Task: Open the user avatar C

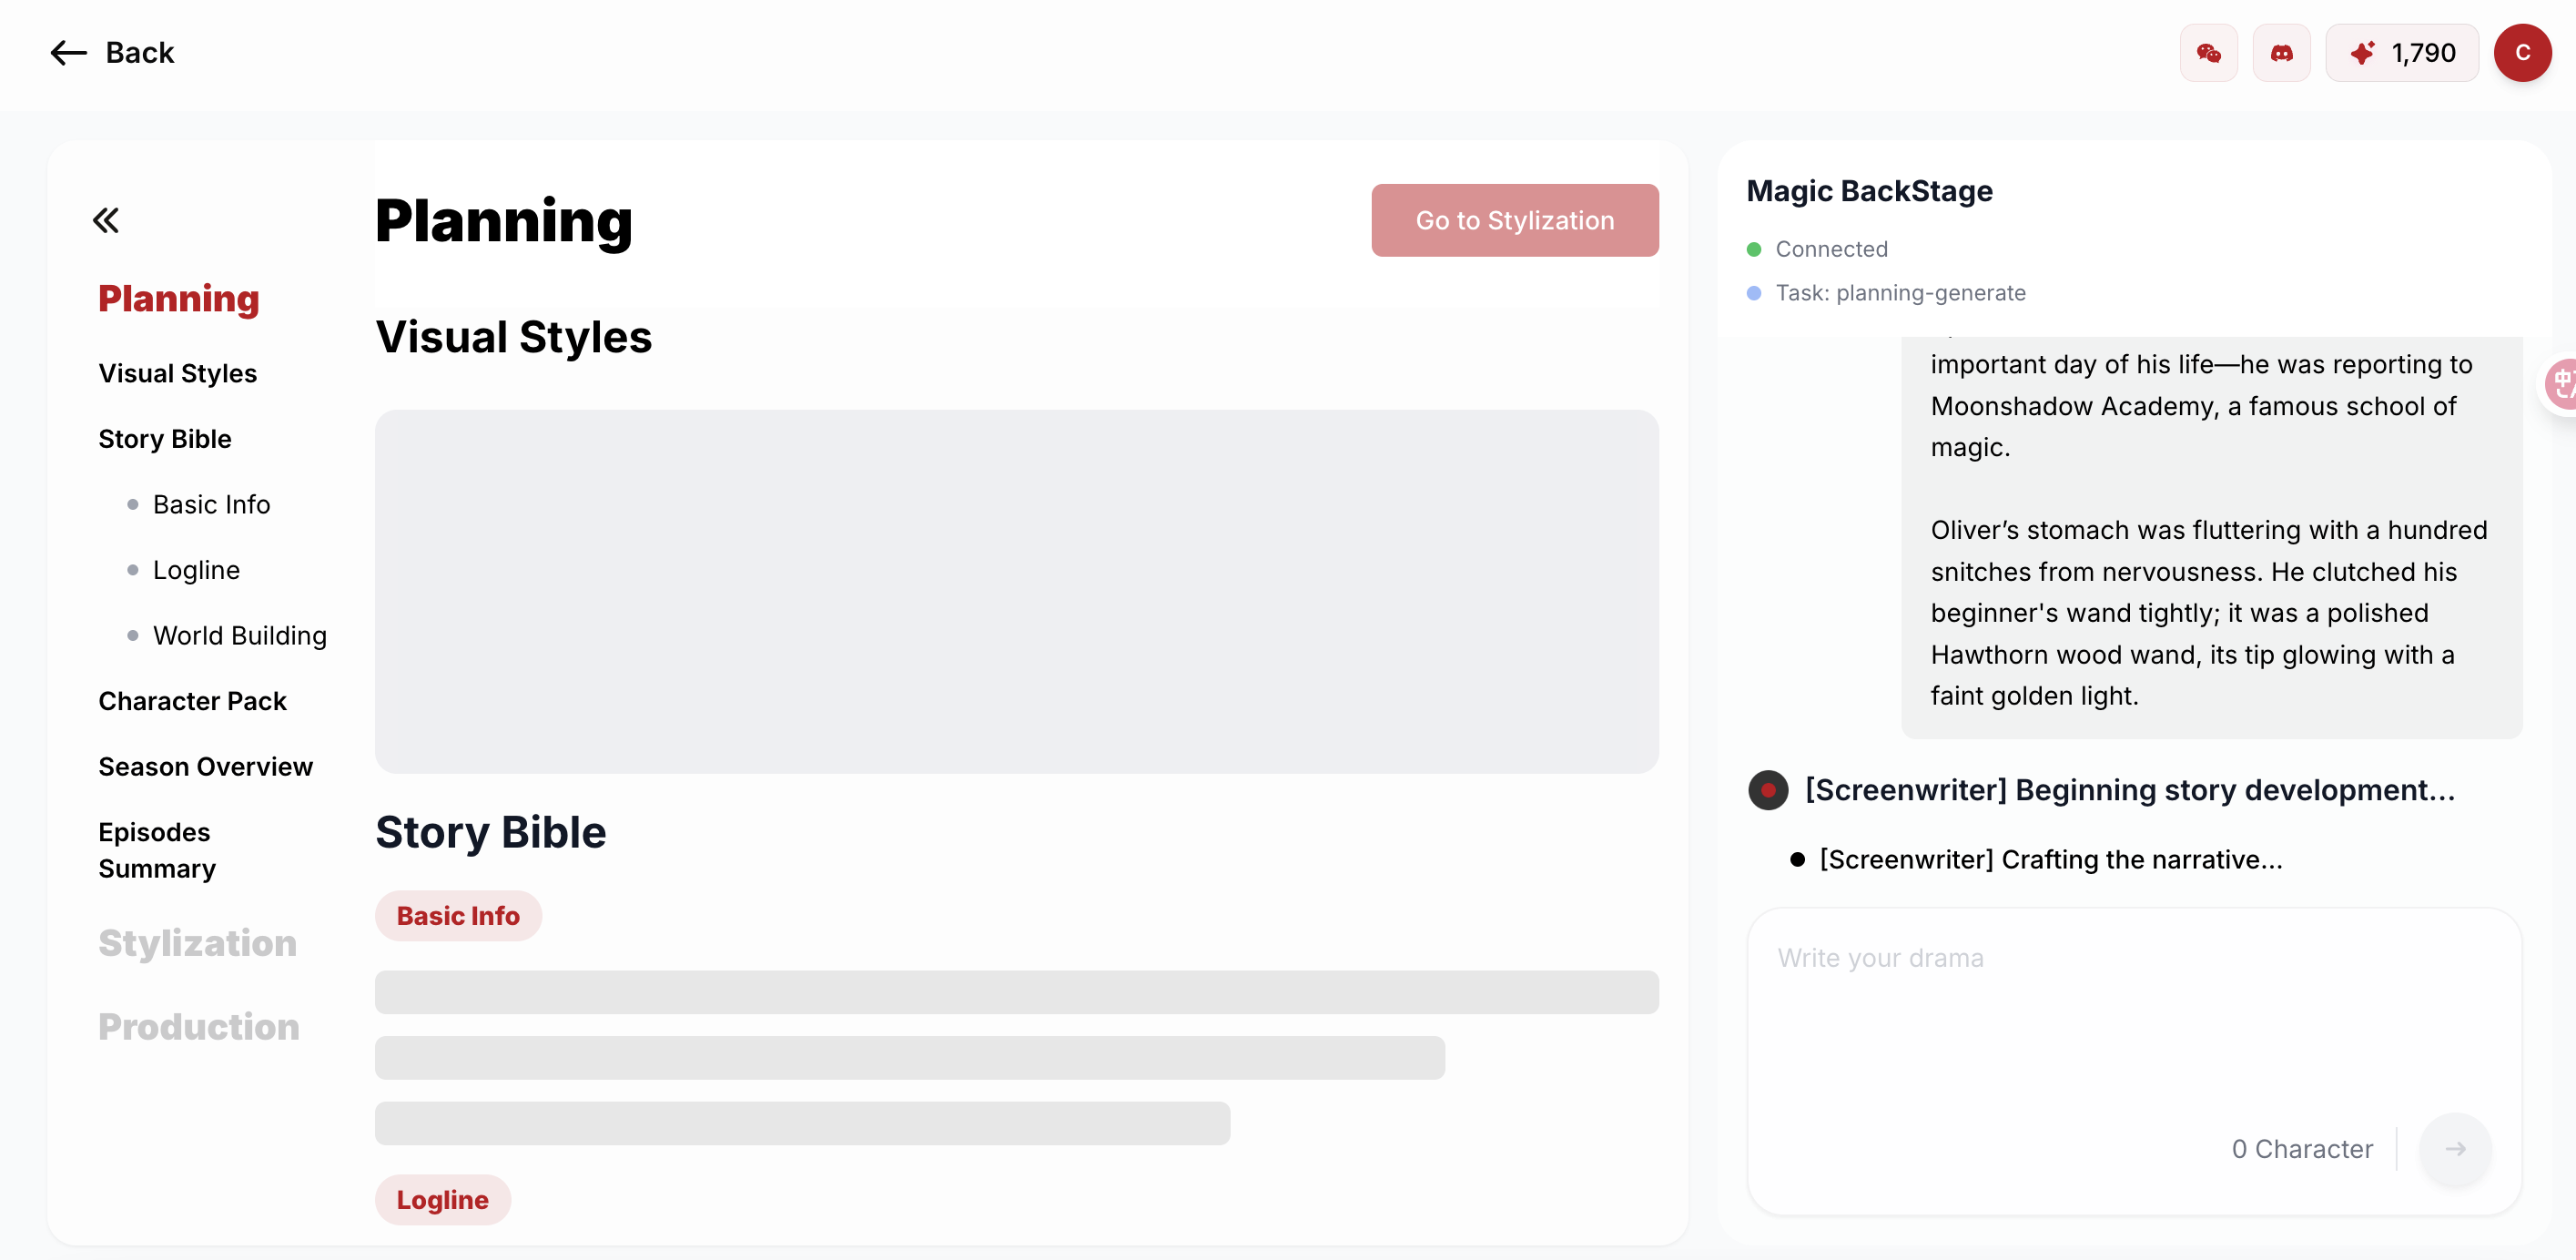Action: pos(2522,53)
